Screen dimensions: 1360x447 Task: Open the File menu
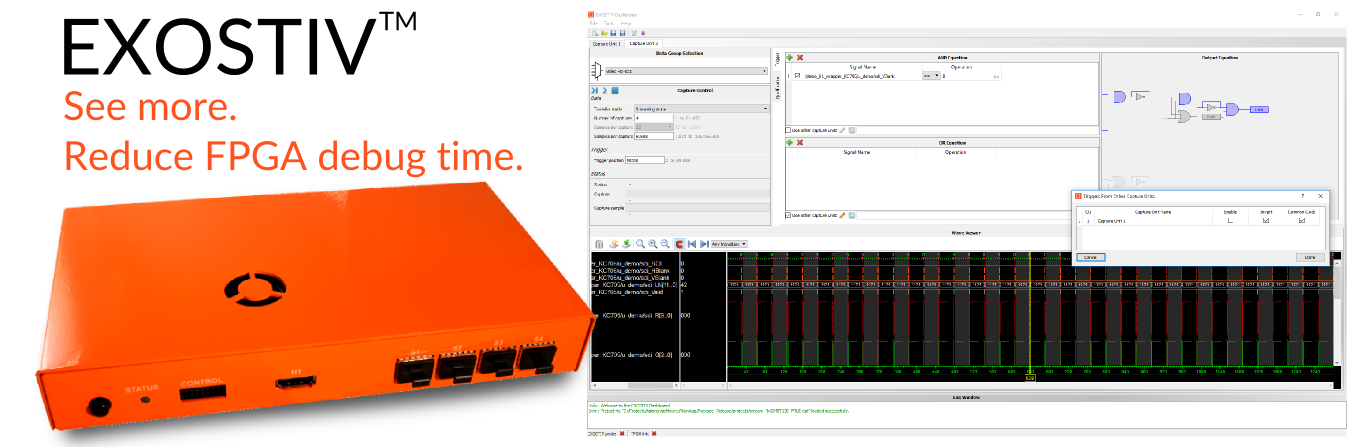coord(592,24)
